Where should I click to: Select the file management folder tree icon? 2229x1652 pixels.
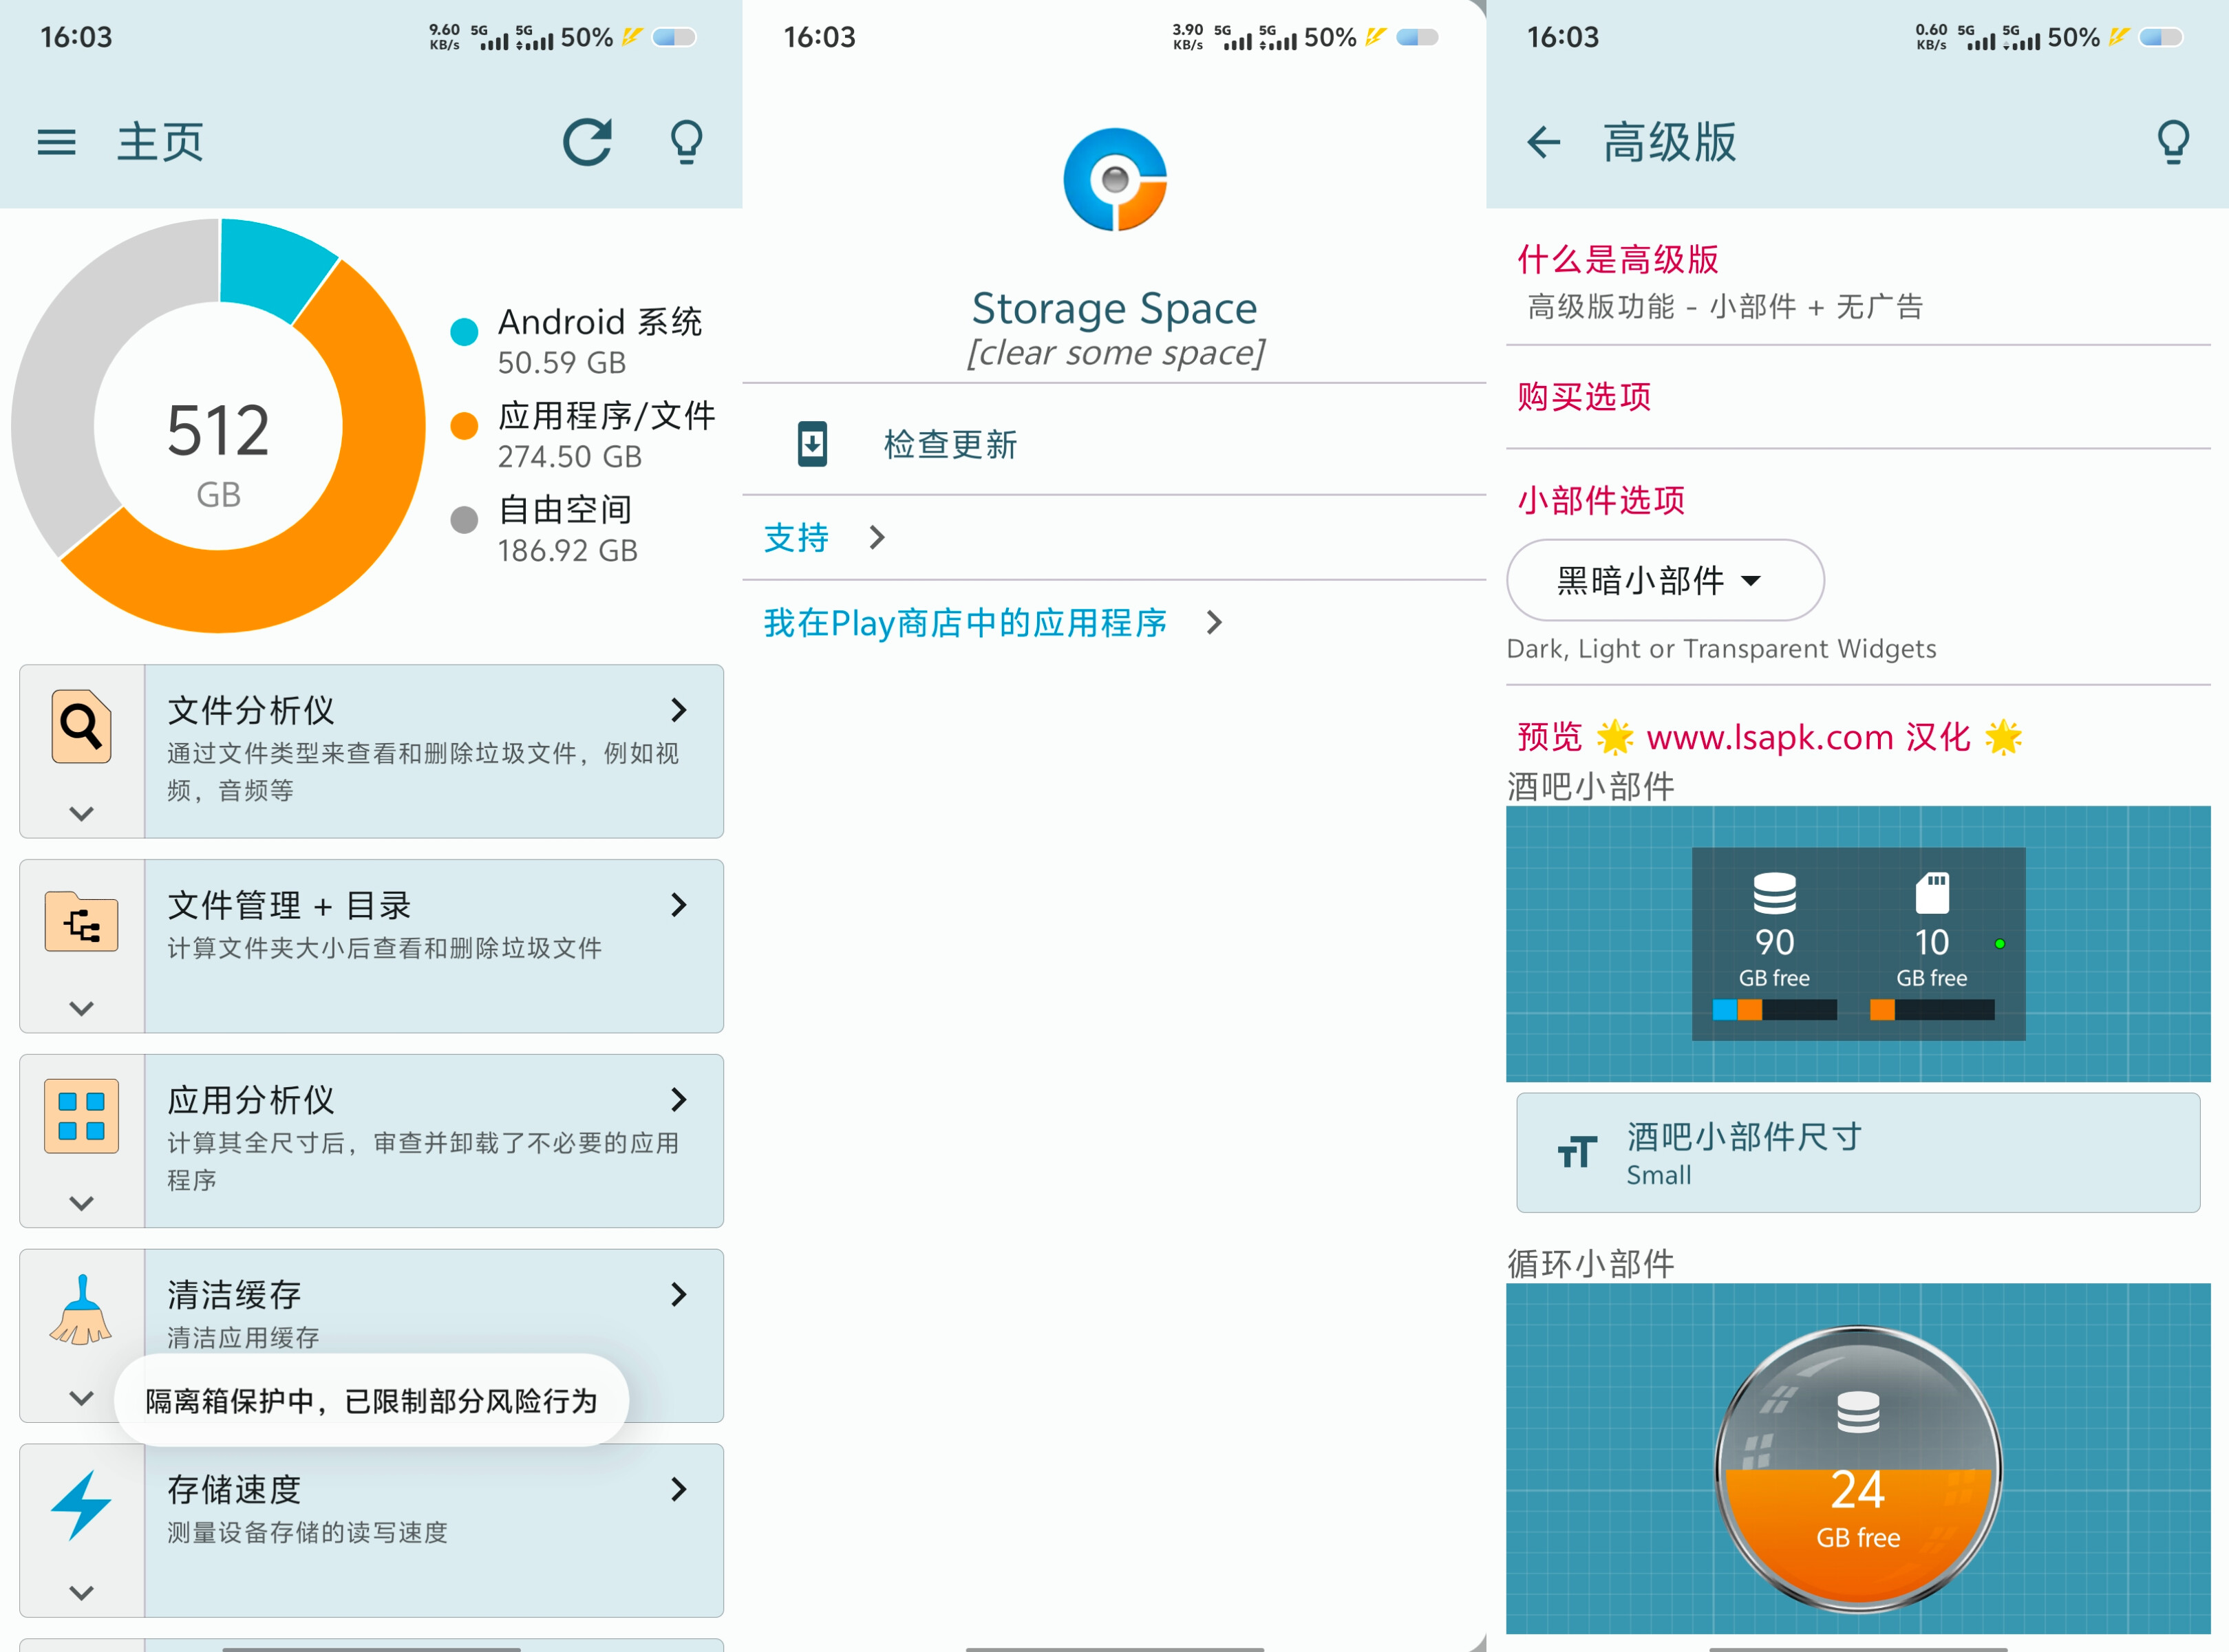click(82, 922)
